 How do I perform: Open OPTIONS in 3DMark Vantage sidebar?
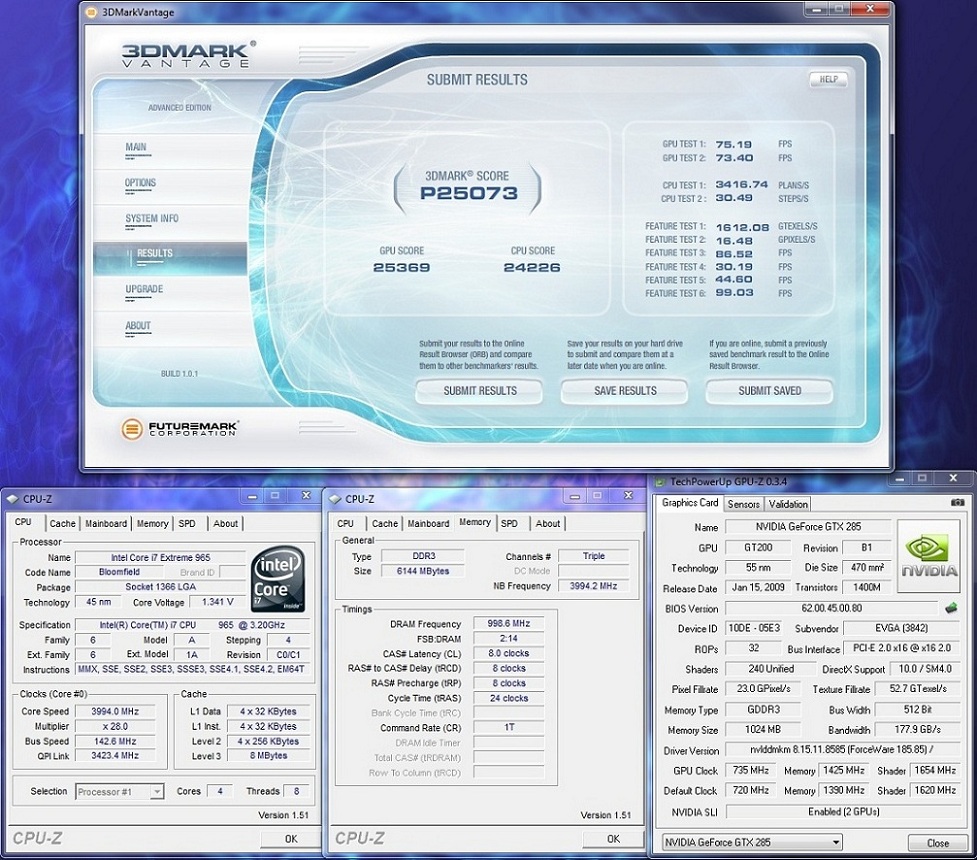140,183
